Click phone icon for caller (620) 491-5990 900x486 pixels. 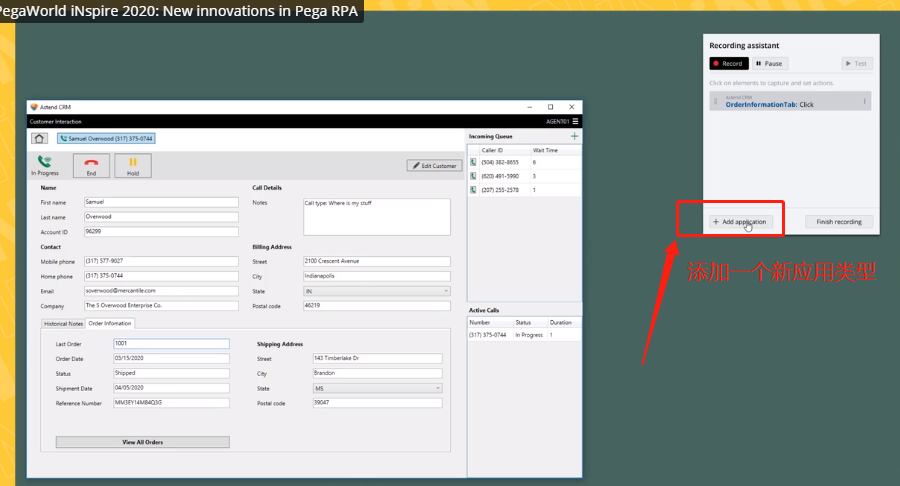coord(473,176)
